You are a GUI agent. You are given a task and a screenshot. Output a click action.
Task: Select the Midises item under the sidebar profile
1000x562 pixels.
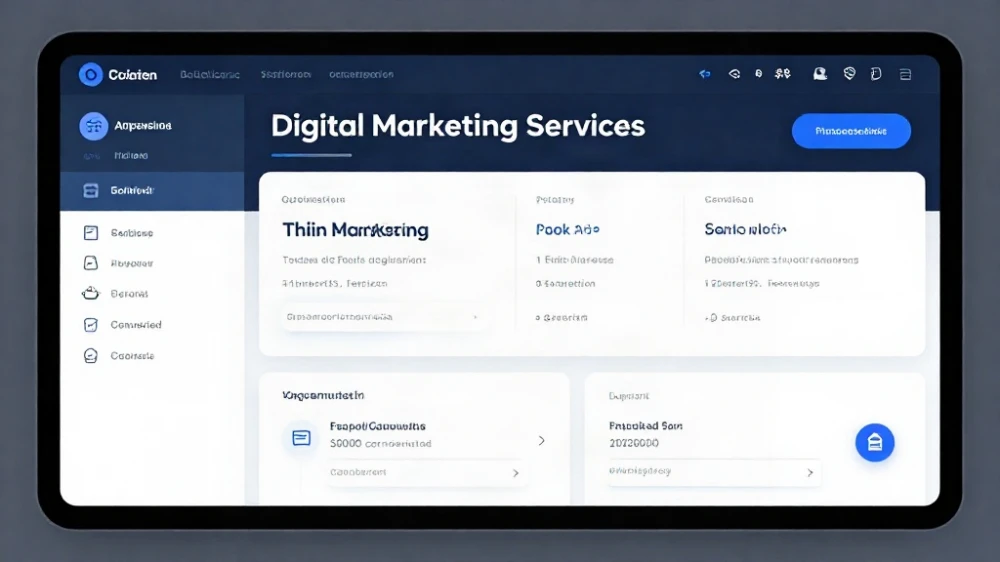click(131, 156)
